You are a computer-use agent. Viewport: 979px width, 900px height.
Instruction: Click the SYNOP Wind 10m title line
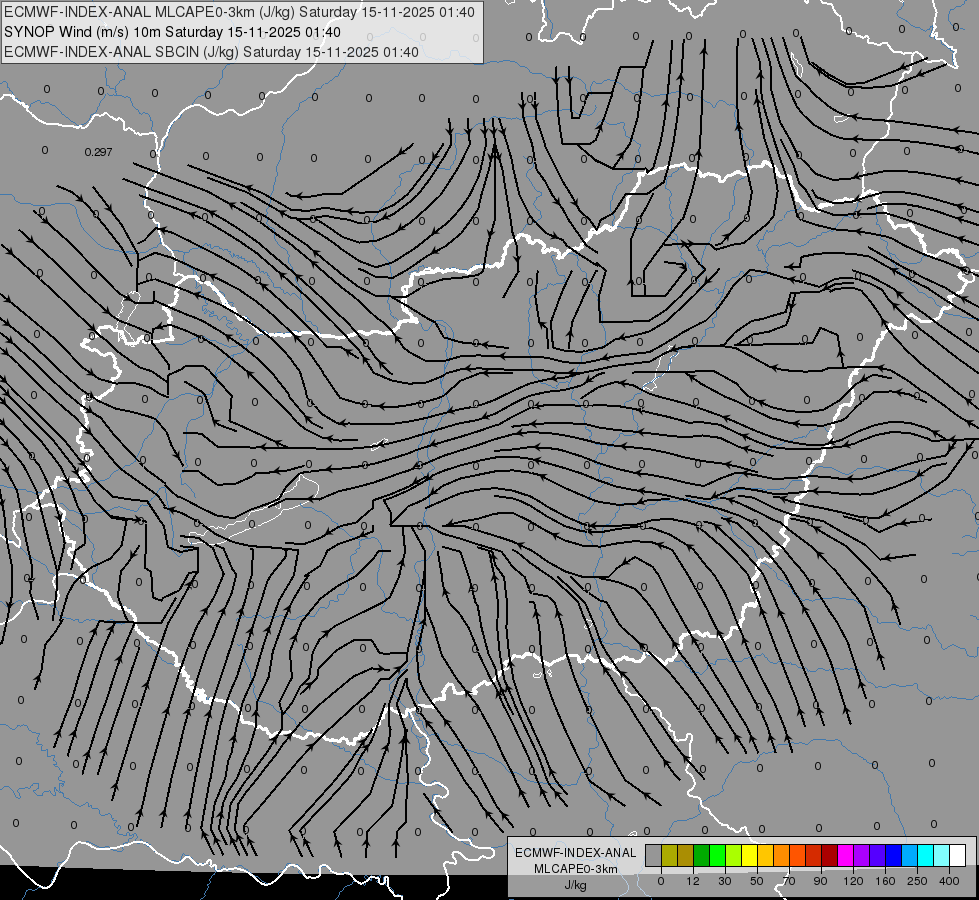point(172,32)
